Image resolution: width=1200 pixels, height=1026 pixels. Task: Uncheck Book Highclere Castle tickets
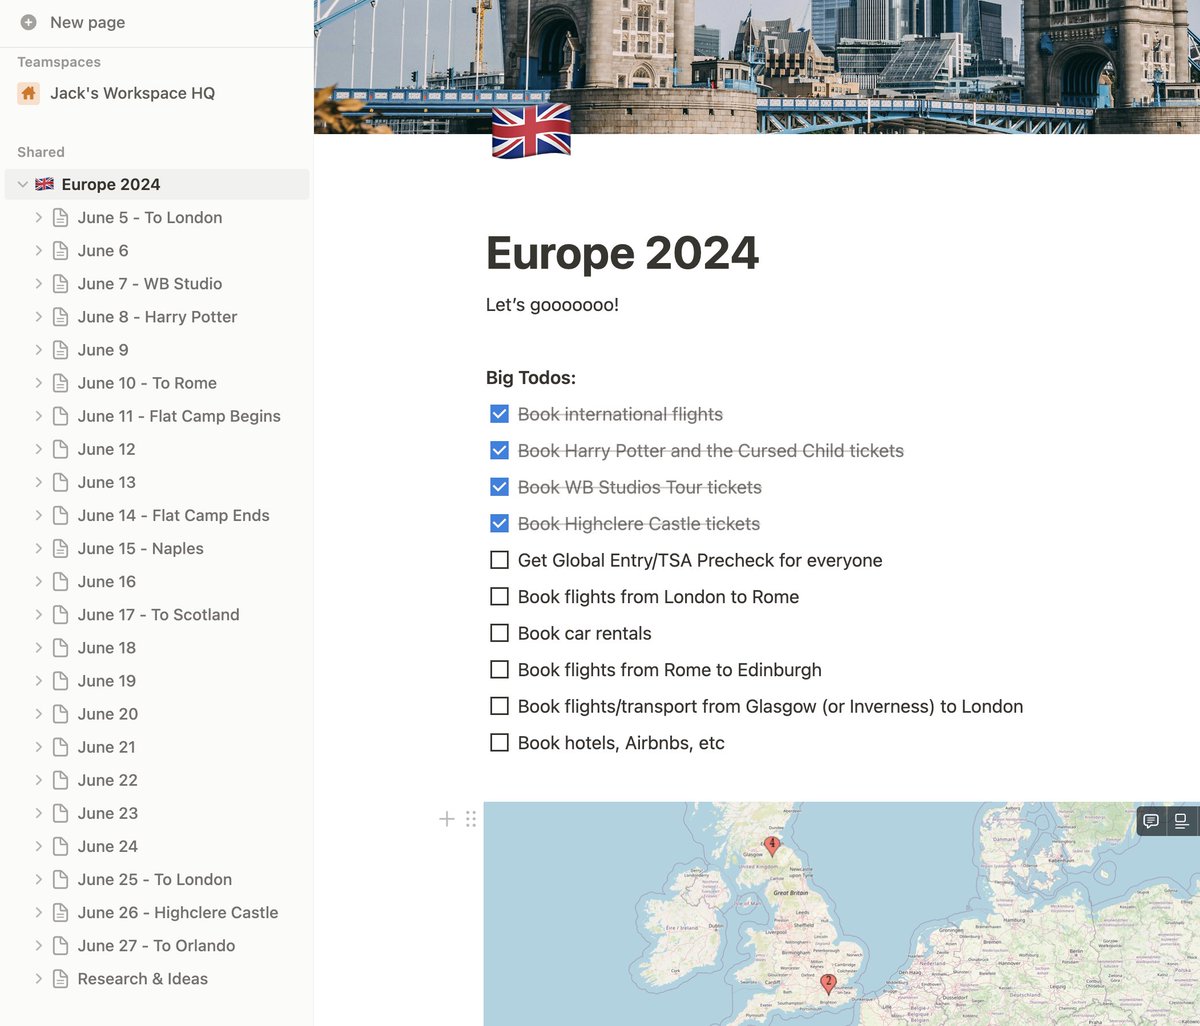point(500,524)
